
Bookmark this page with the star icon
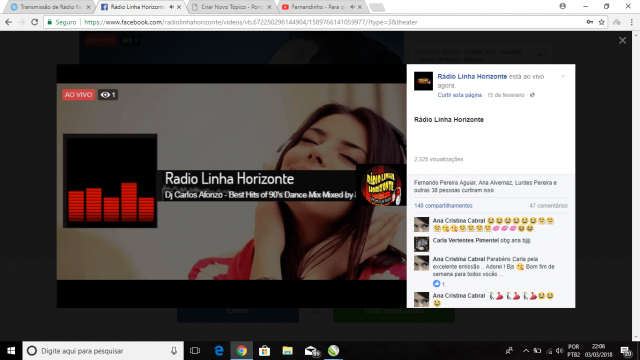(601, 22)
